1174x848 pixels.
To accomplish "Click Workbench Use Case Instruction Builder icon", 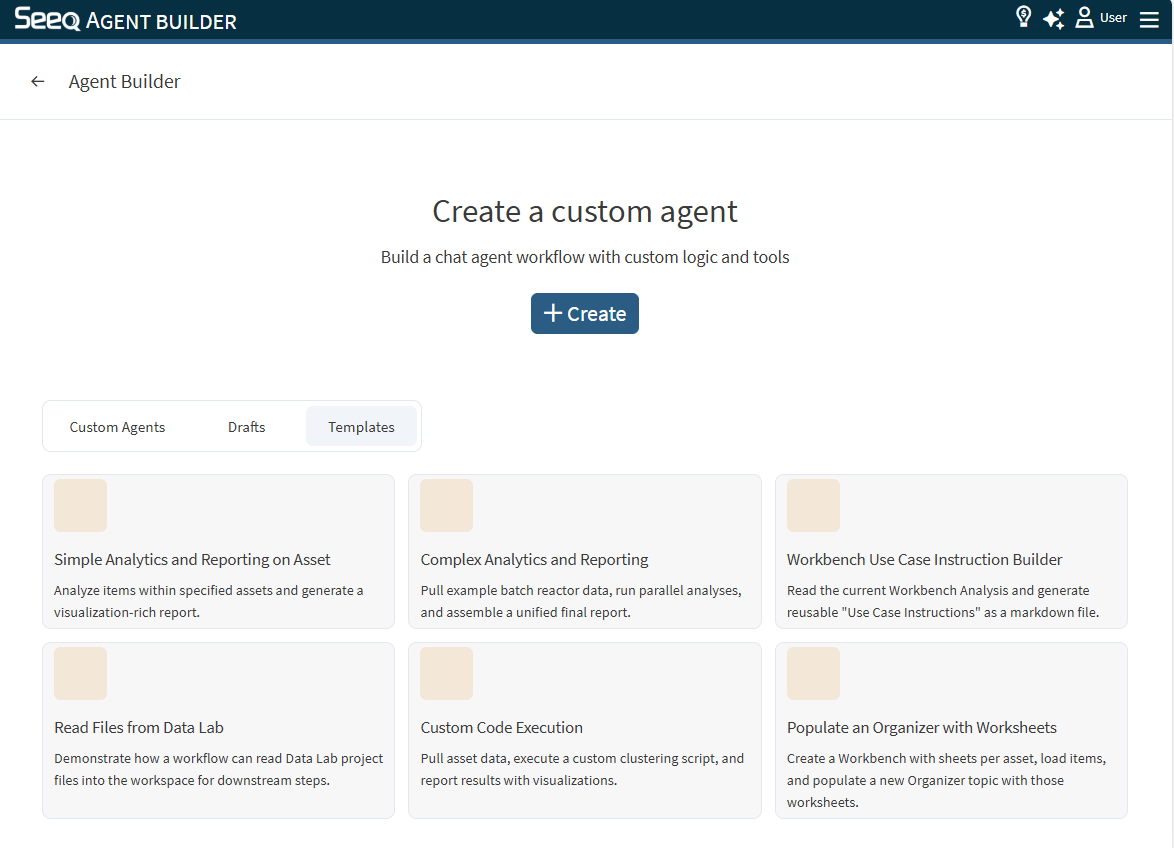I will 813,505.
